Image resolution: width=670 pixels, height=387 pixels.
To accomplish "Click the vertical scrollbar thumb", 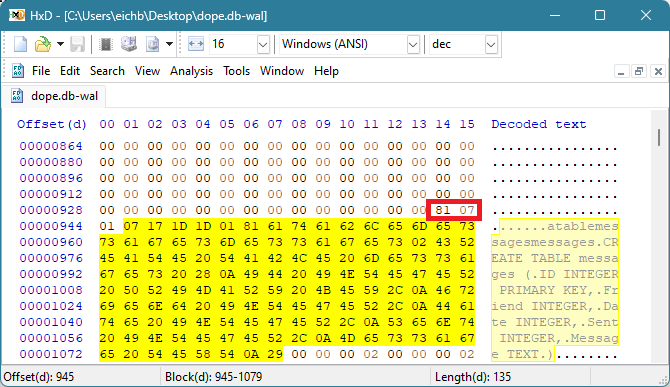I will [659, 137].
